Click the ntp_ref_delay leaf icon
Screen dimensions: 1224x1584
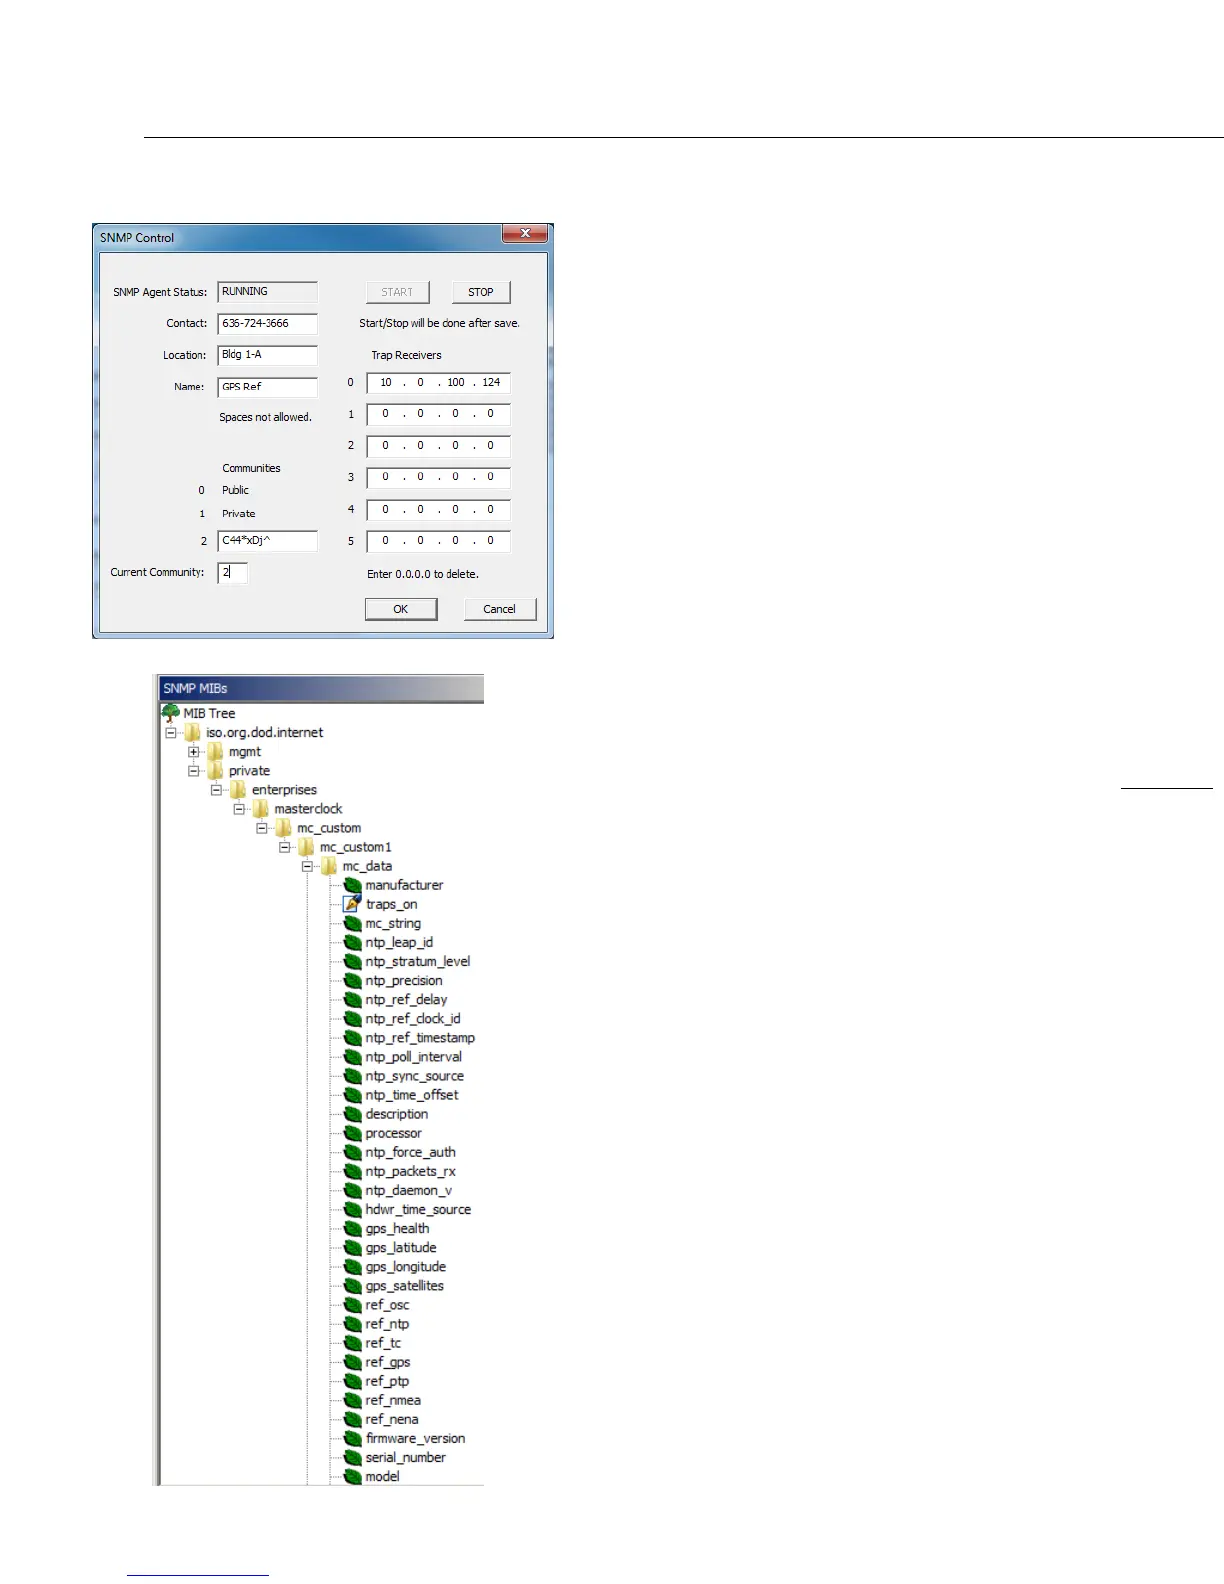[352, 999]
